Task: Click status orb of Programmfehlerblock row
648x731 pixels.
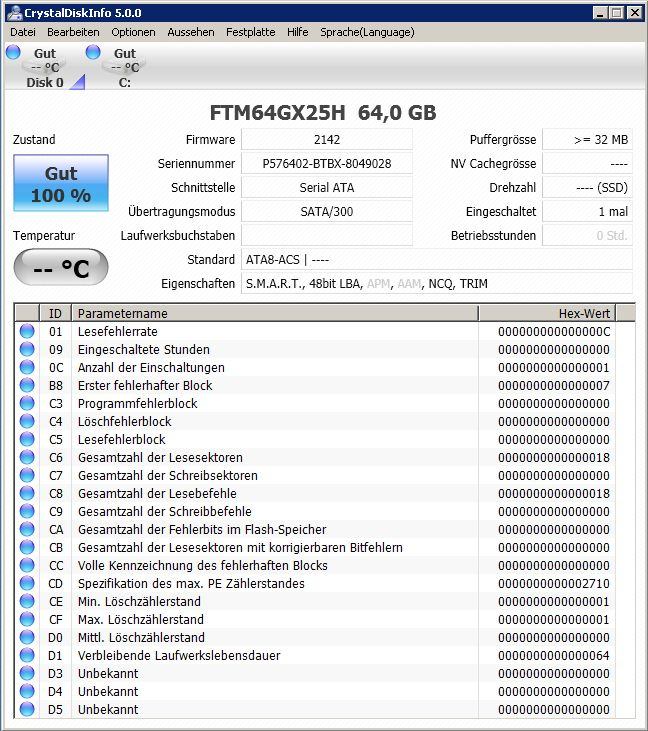Action: click(27, 403)
